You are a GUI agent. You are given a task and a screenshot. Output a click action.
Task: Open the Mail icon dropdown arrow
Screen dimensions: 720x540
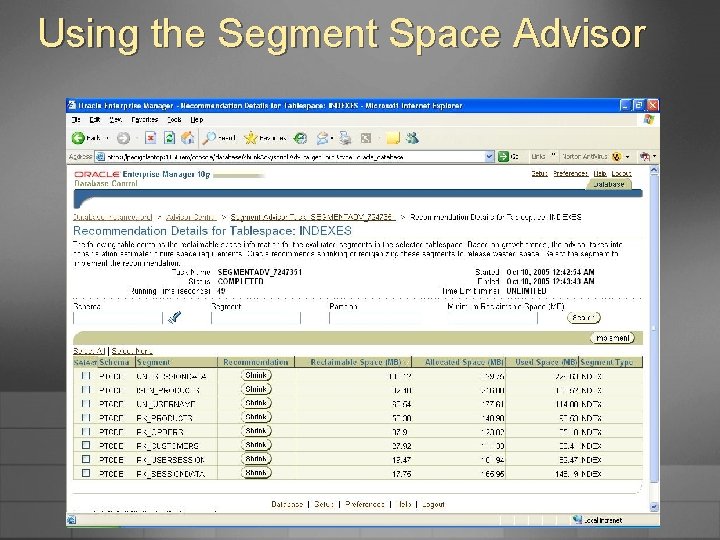tap(332, 138)
